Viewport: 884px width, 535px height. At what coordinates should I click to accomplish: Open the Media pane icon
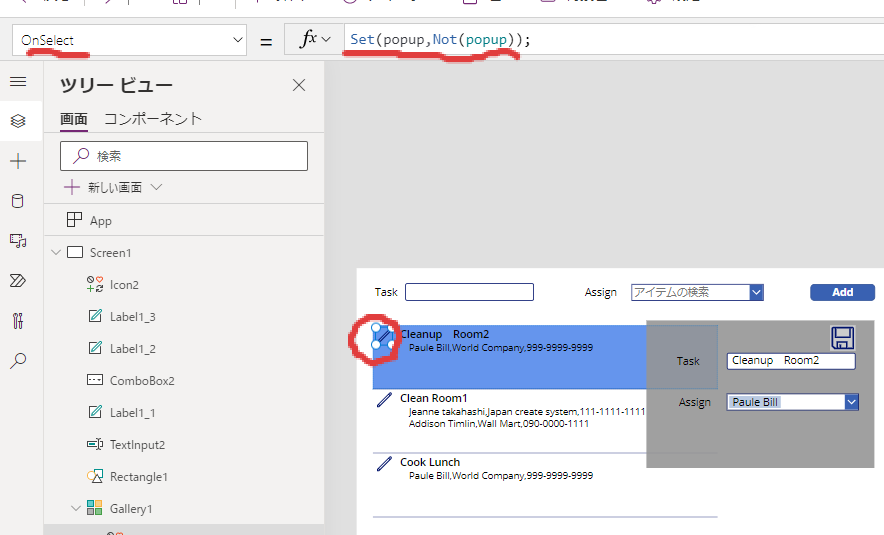[18, 241]
